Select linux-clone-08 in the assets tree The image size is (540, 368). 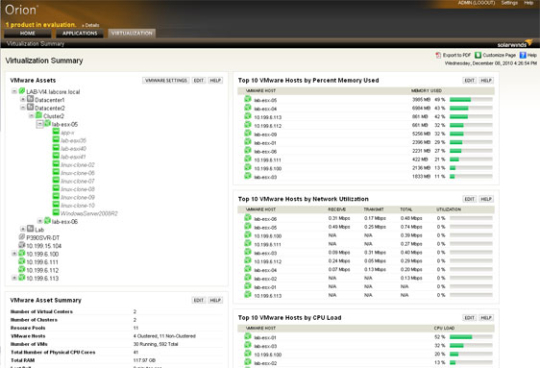click(78, 189)
